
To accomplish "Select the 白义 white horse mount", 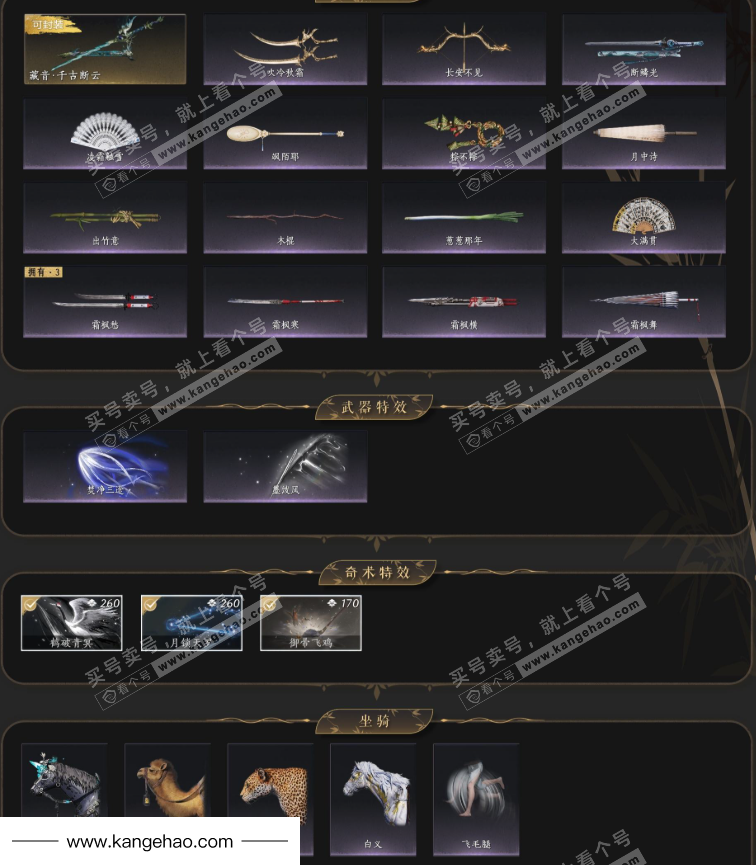I will pos(373,799).
